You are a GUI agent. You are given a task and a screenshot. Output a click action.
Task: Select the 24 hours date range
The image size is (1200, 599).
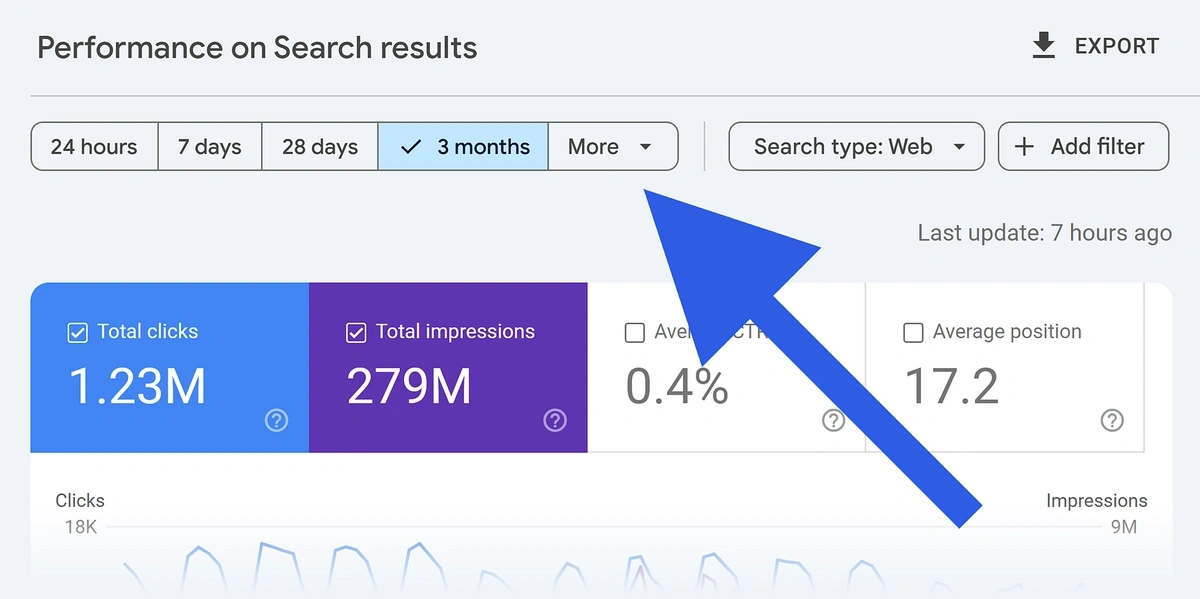(x=94, y=147)
